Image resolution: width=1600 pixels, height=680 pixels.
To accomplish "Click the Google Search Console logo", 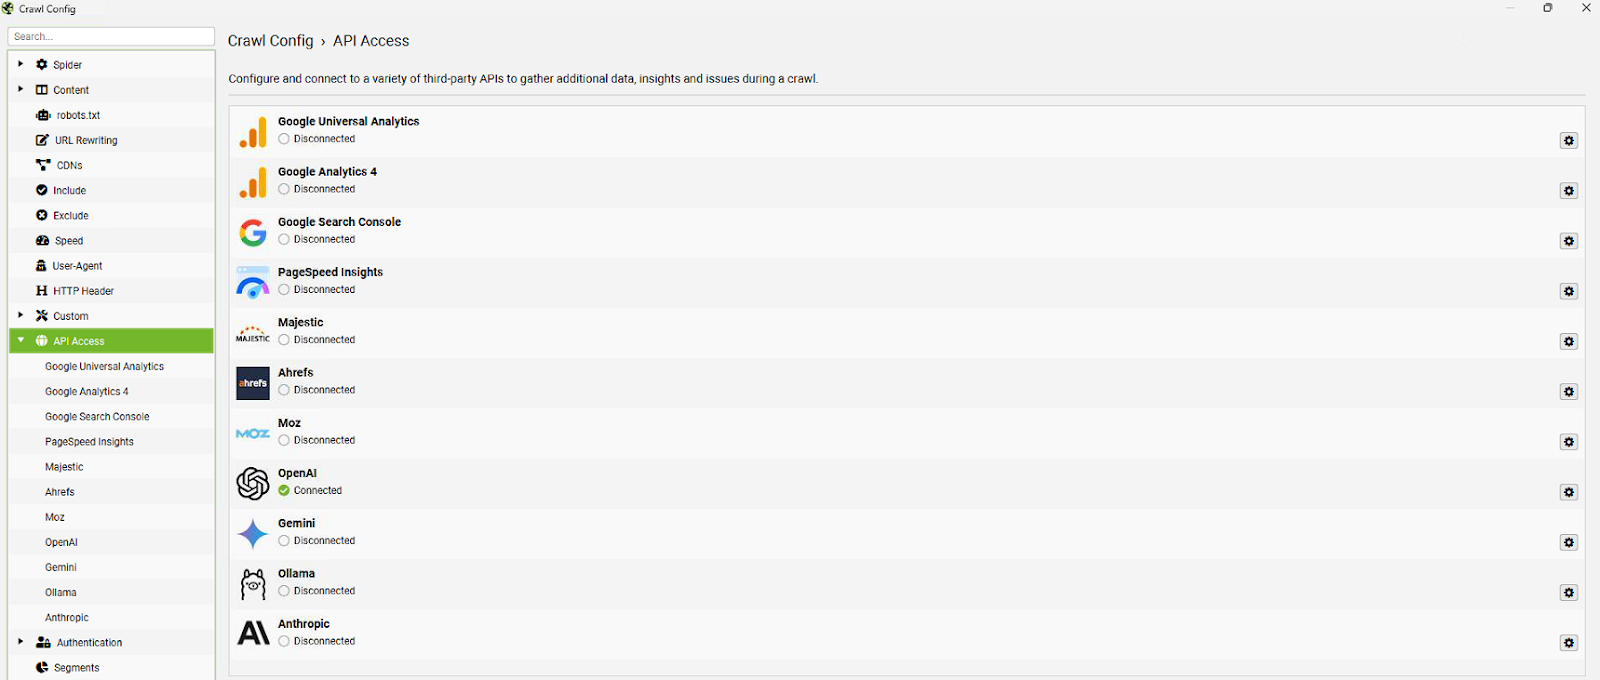I will coord(253,233).
